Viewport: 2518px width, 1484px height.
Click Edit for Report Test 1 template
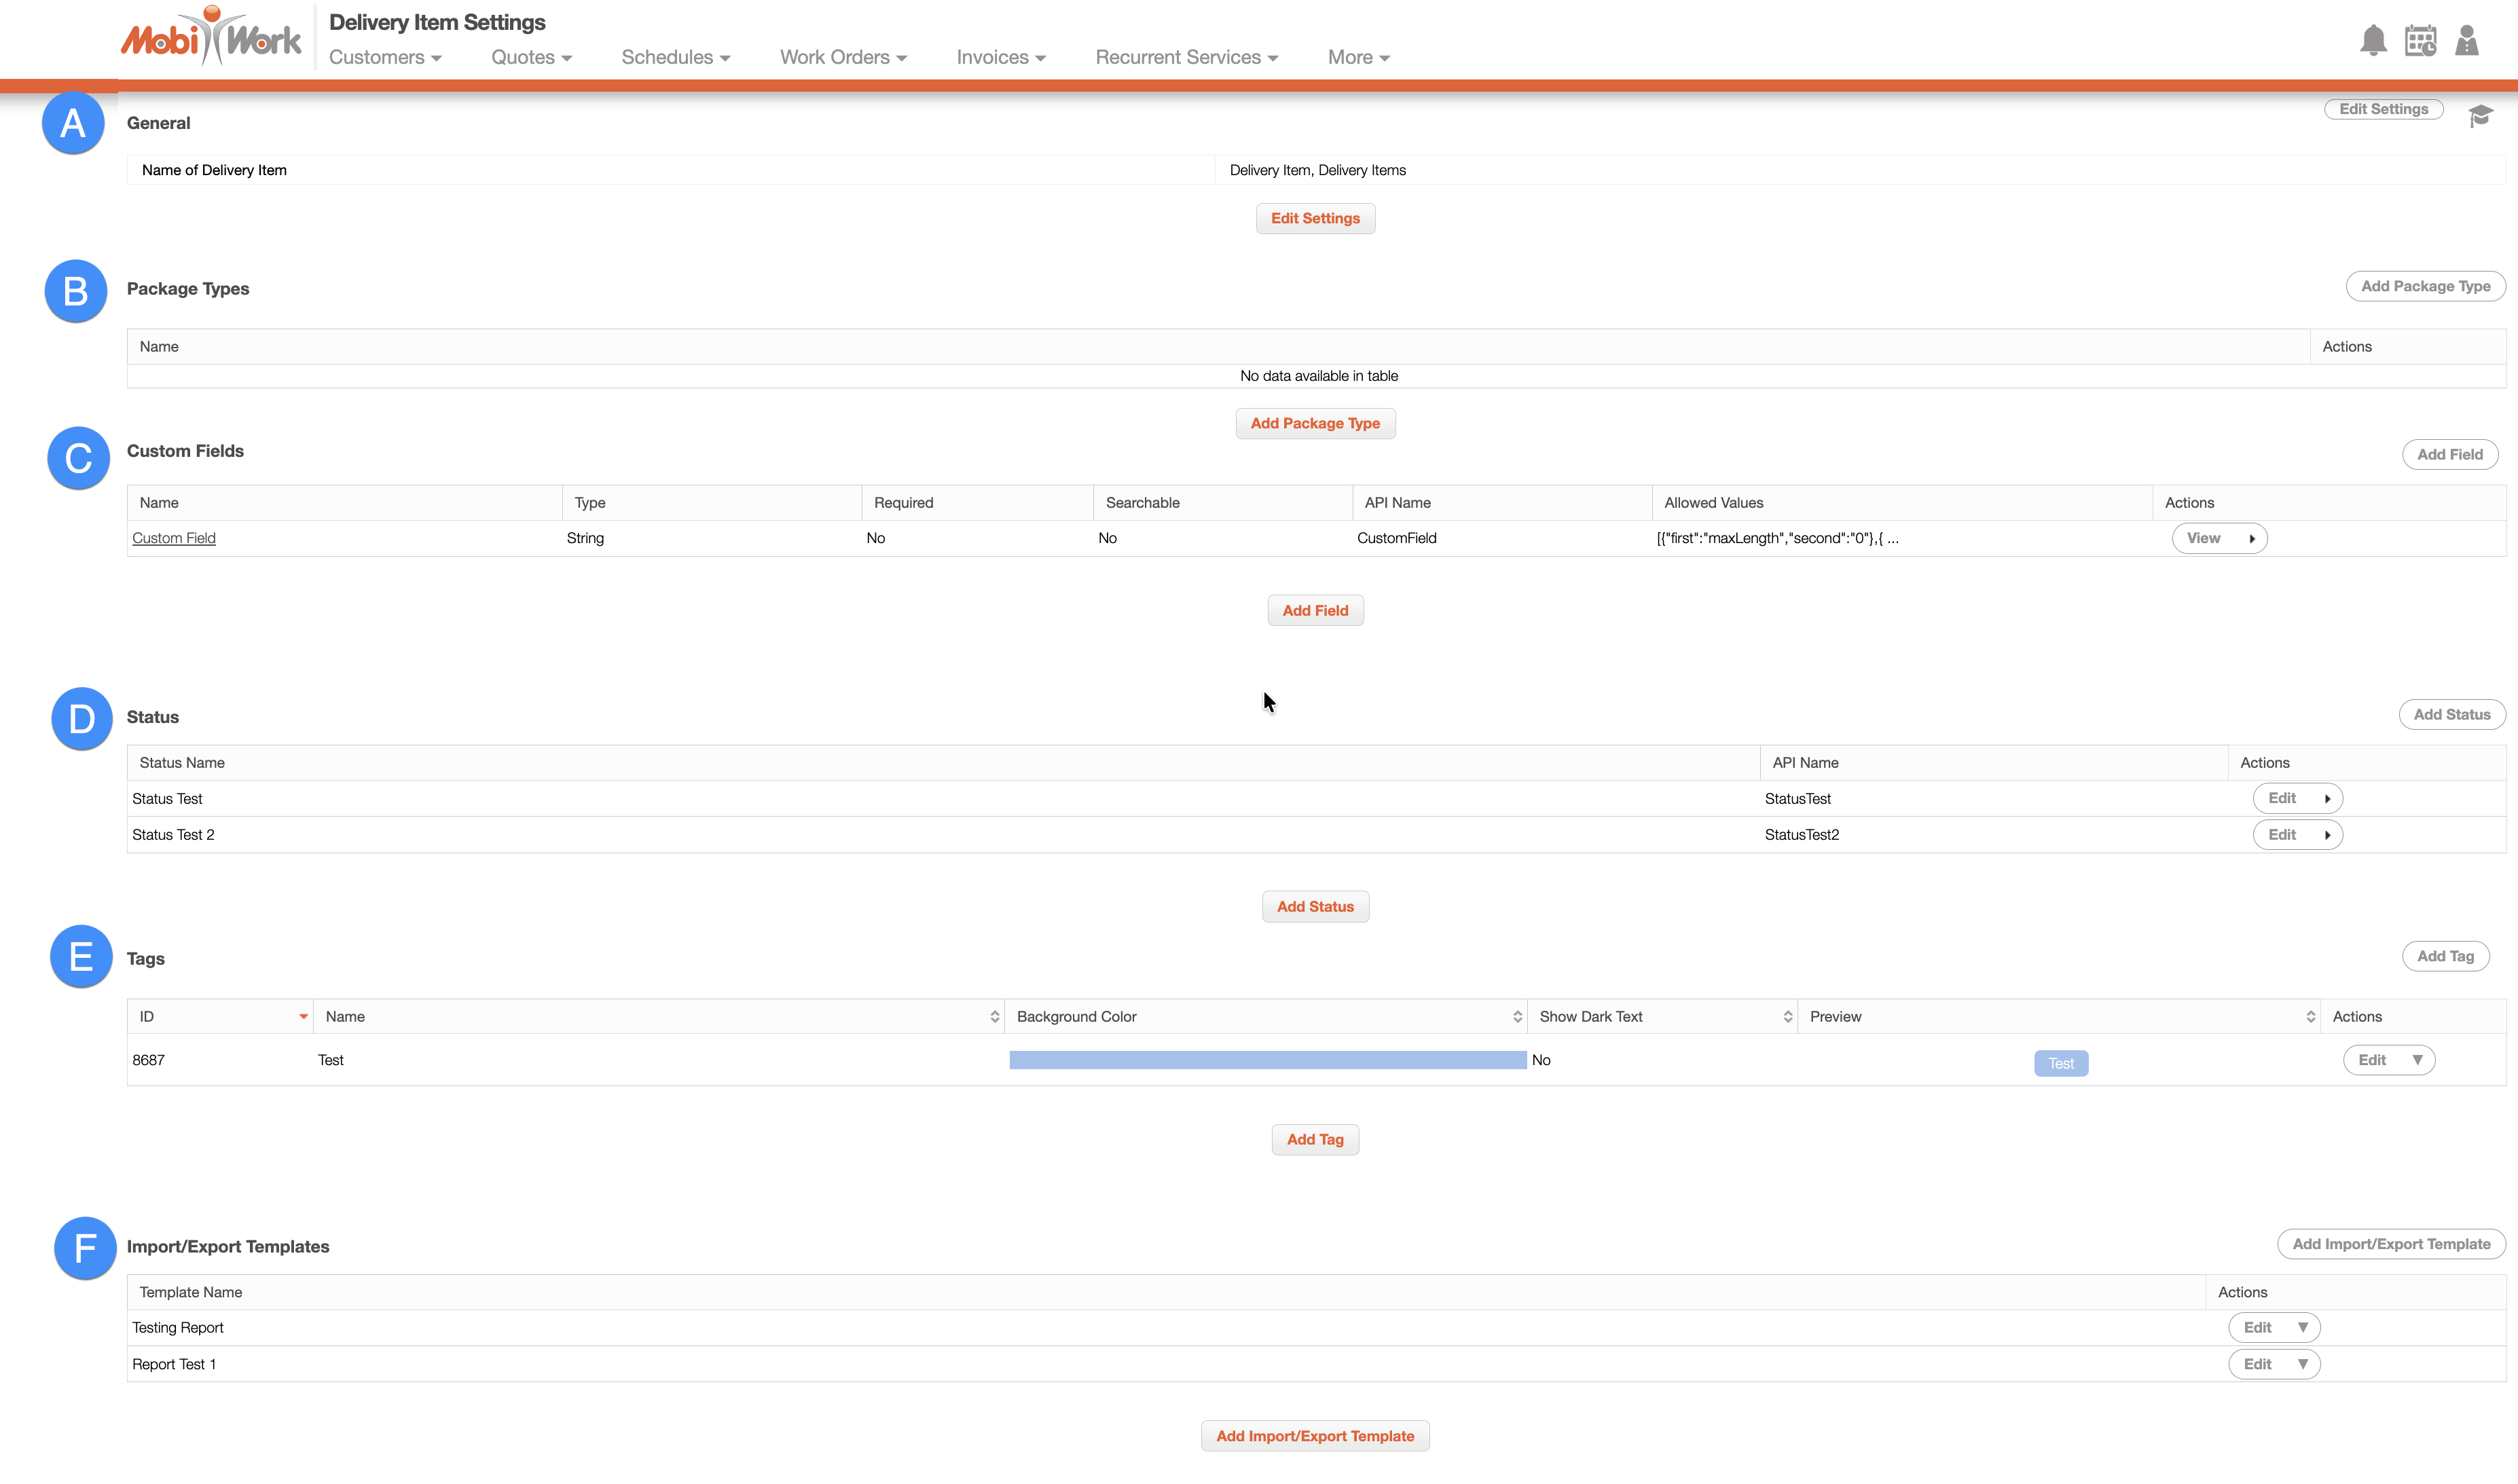(x=2257, y=1364)
